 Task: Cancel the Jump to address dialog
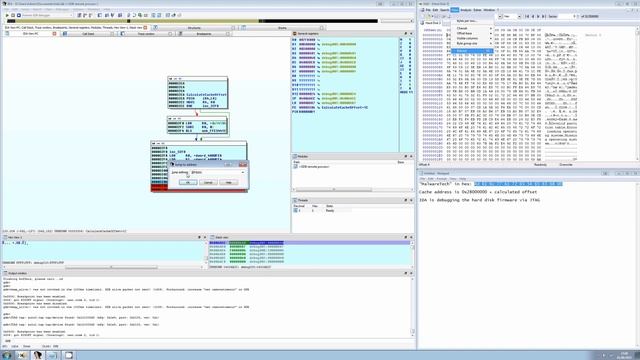point(208,182)
